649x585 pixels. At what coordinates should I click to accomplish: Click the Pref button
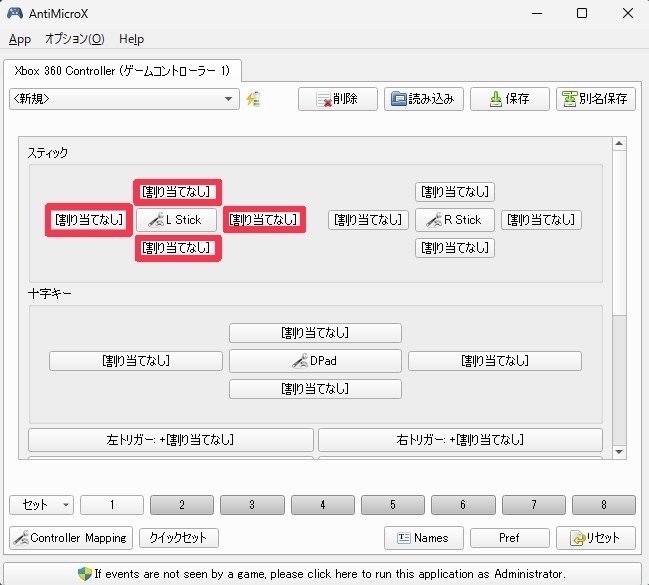(510, 538)
